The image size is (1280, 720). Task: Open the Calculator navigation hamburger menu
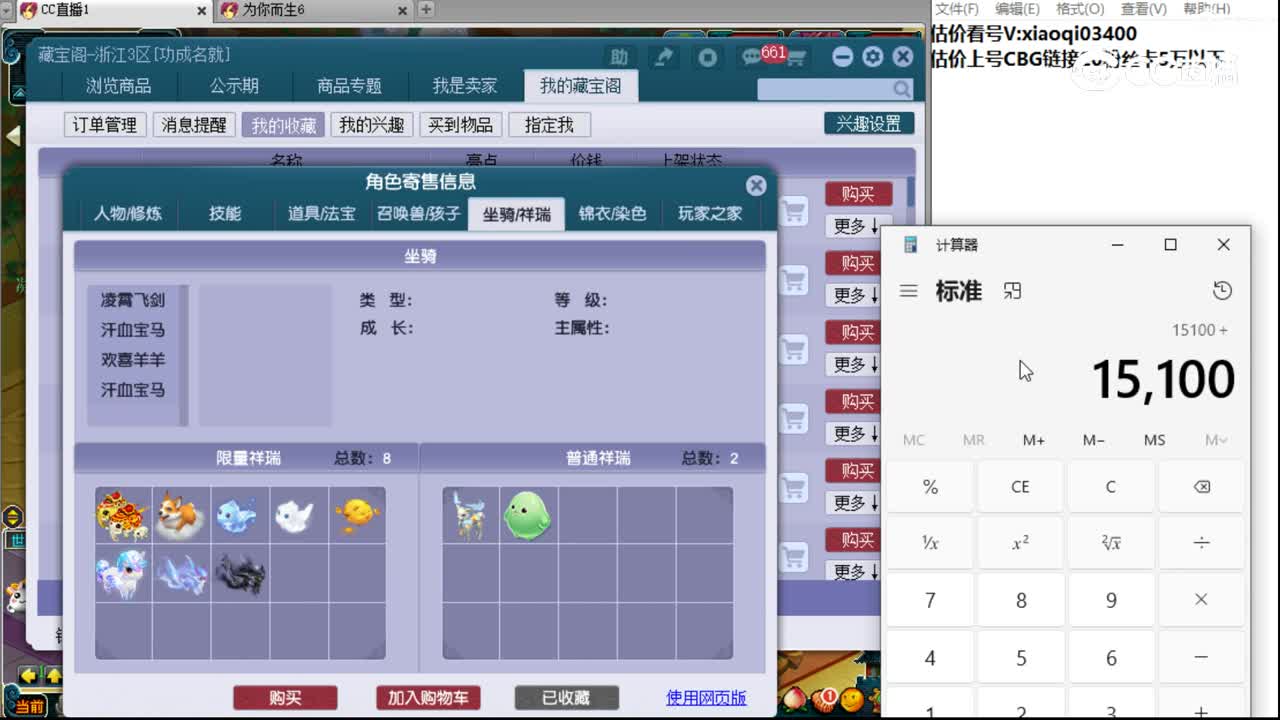[908, 291]
